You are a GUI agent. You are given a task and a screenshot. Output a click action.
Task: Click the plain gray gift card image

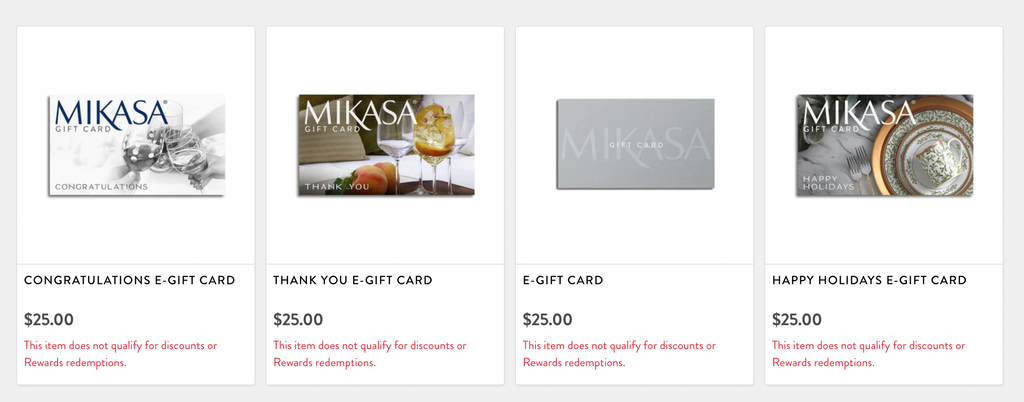click(x=635, y=144)
